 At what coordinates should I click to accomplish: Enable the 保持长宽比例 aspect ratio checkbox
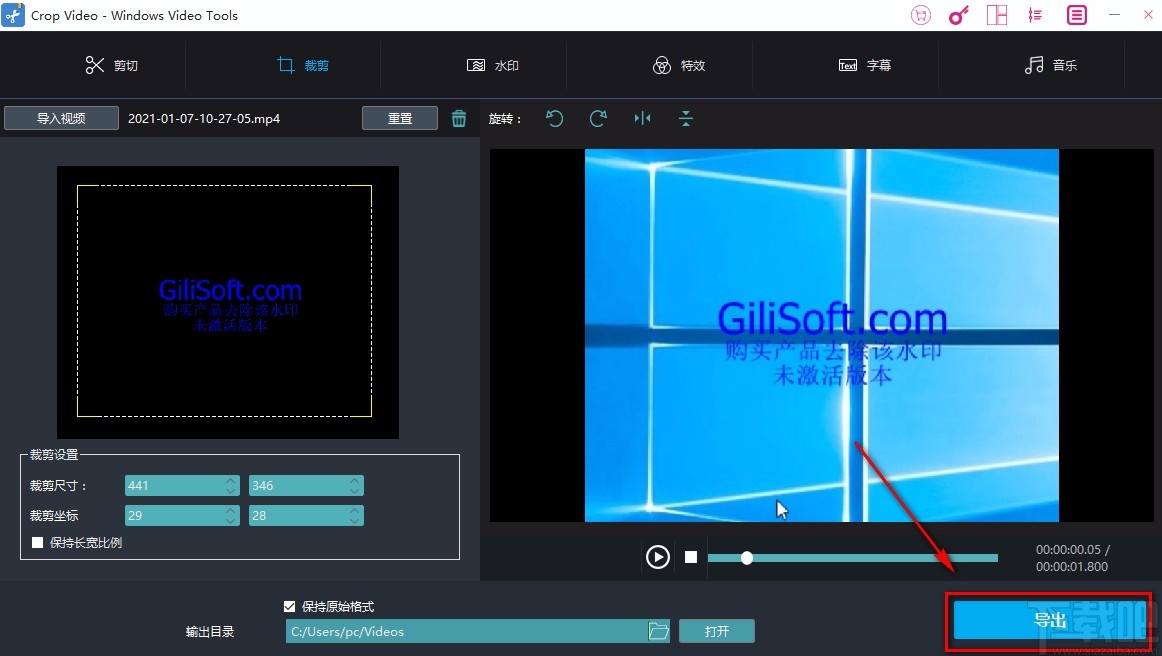coord(37,542)
